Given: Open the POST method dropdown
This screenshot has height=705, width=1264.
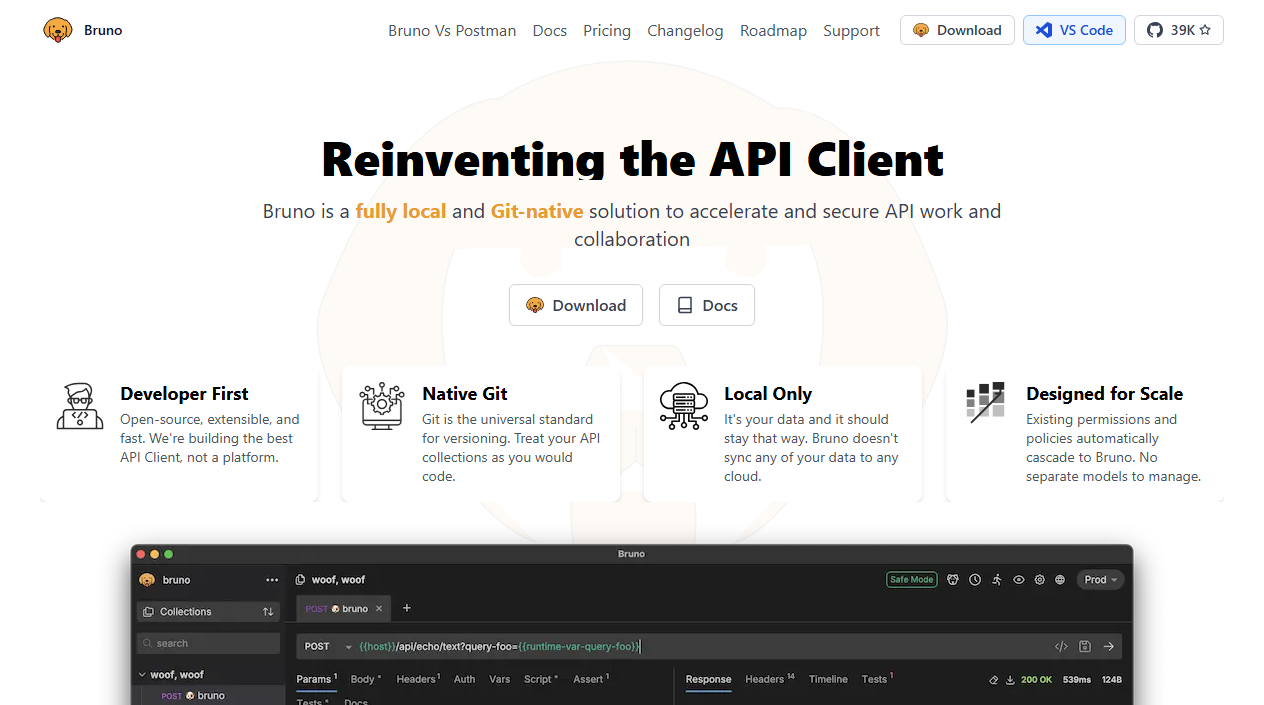Looking at the screenshot, I should [x=328, y=647].
